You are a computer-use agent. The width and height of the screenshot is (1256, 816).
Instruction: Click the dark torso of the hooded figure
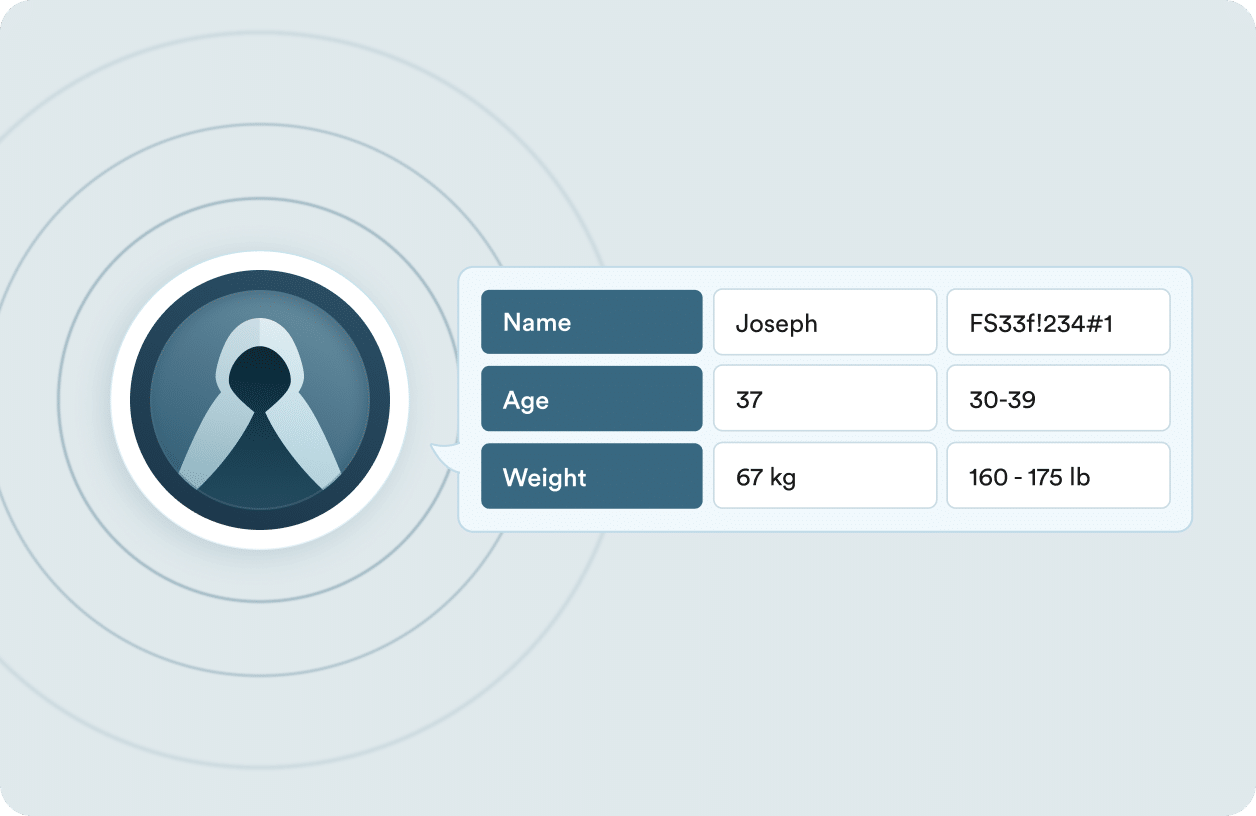coord(260,460)
